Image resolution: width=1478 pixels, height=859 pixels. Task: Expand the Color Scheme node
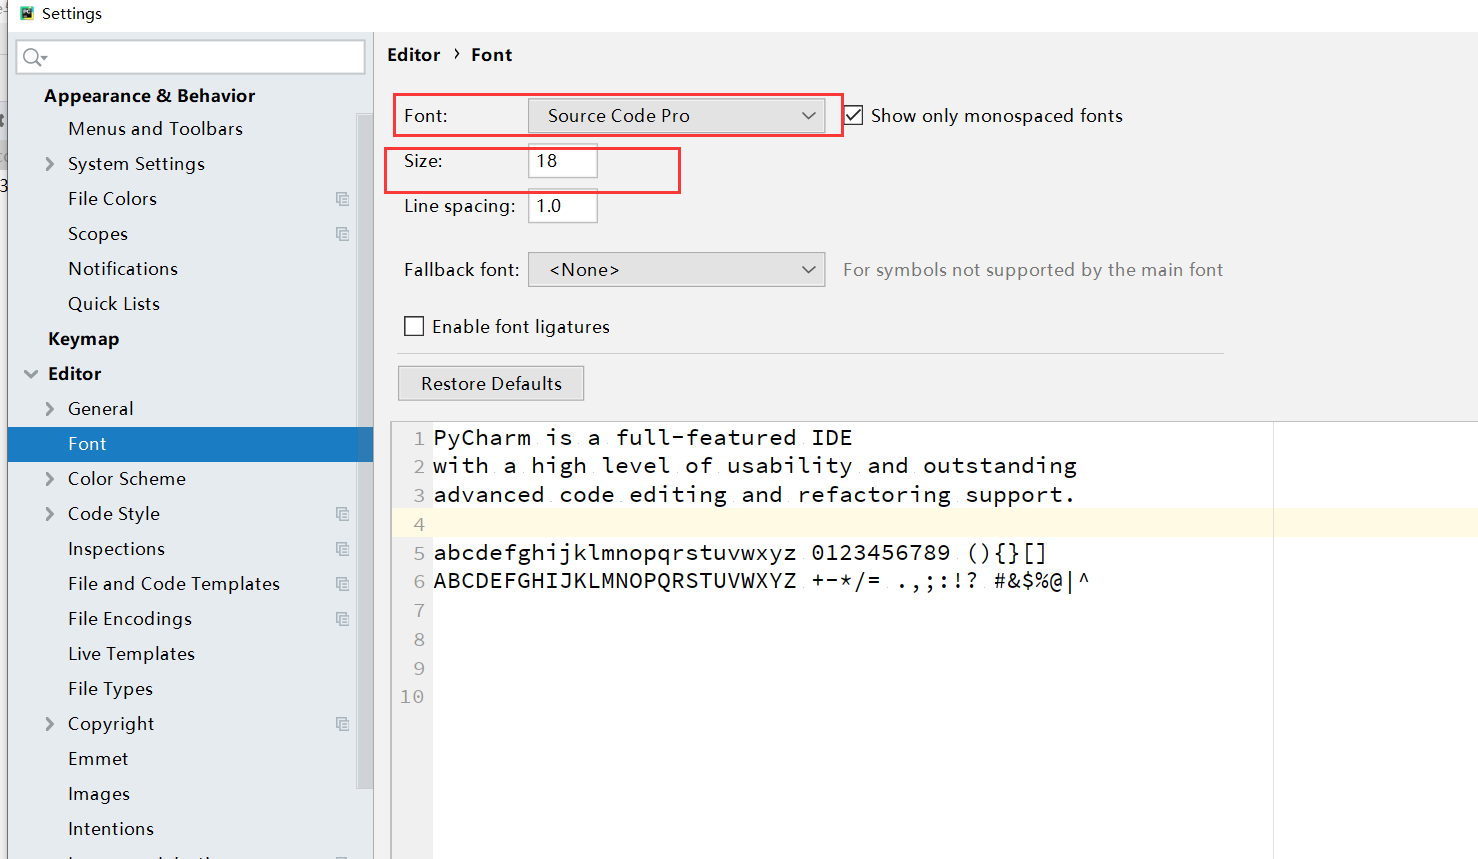(x=50, y=479)
